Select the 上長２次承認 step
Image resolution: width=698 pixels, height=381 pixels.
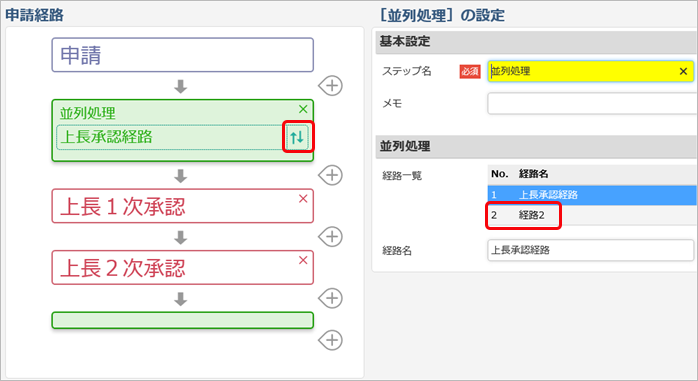(183, 268)
